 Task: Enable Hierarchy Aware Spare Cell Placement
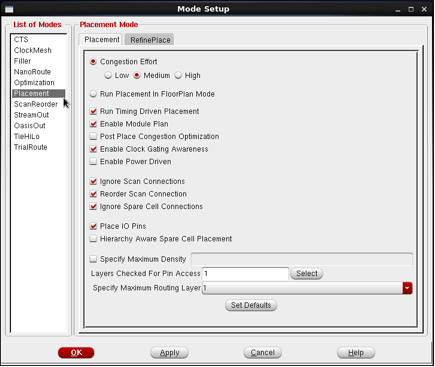click(x=93, y=239)
